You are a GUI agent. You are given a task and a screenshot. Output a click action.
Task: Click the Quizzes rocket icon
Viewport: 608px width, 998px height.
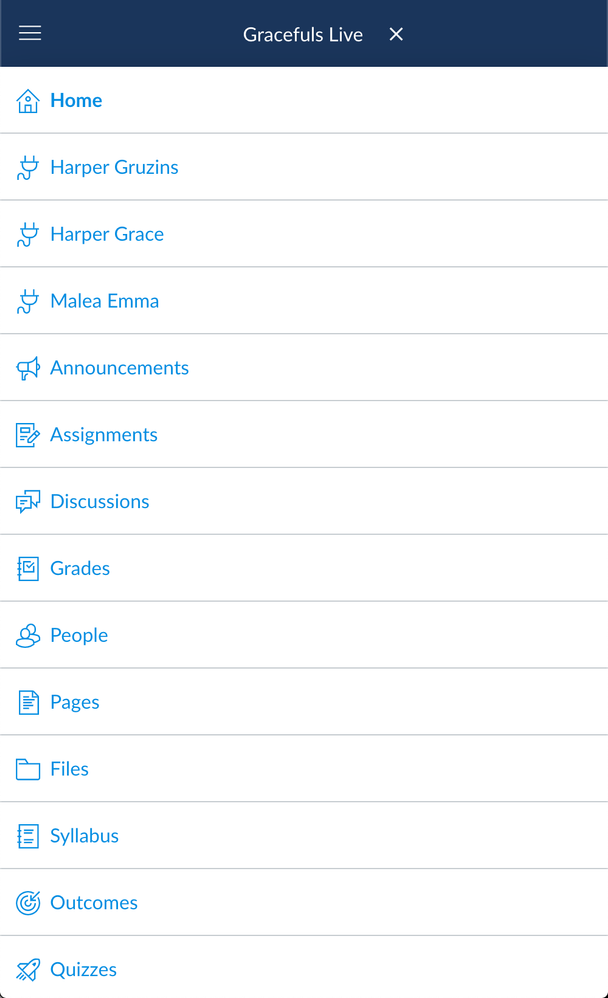(27, 969)
